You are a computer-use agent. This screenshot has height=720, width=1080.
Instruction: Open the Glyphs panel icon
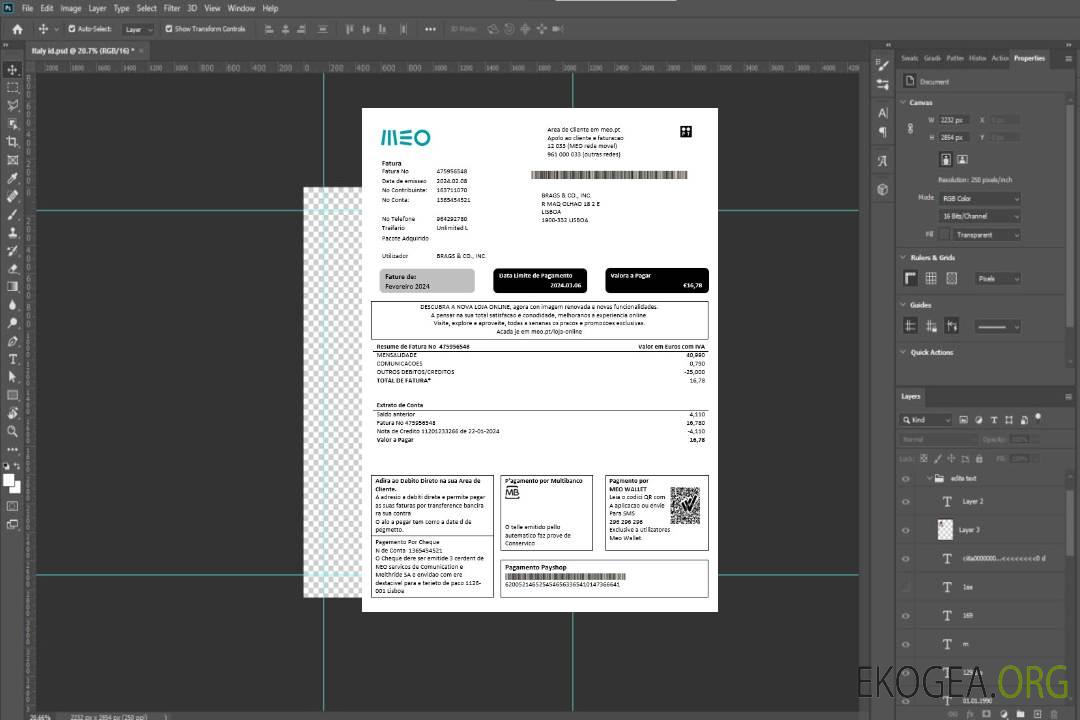[883, 161]
